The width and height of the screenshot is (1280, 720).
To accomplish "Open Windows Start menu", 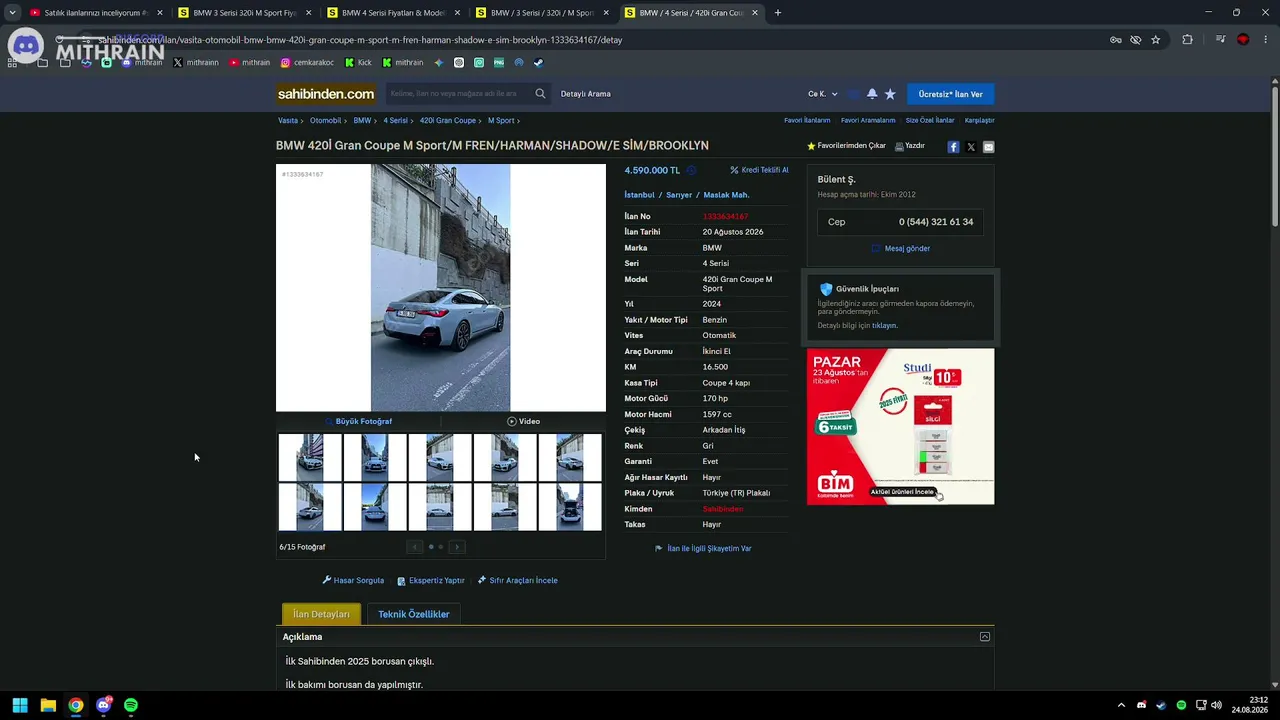I will [x=20, y=705].
